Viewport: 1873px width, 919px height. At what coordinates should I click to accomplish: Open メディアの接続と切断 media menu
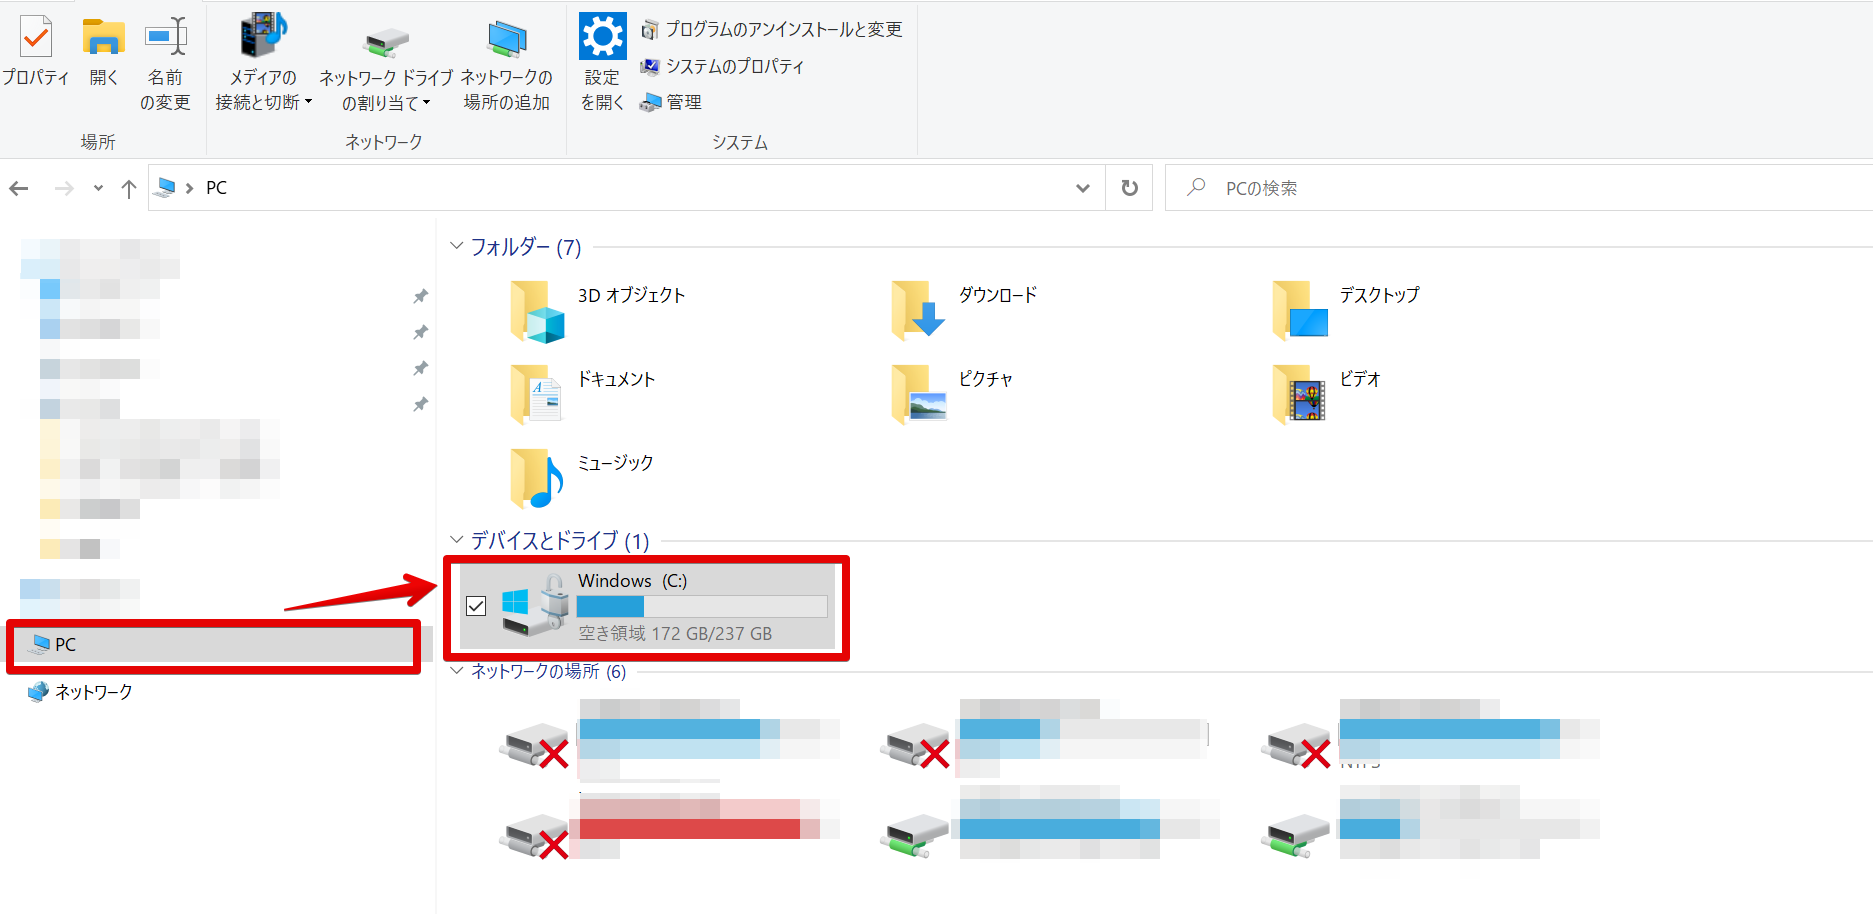263,62
